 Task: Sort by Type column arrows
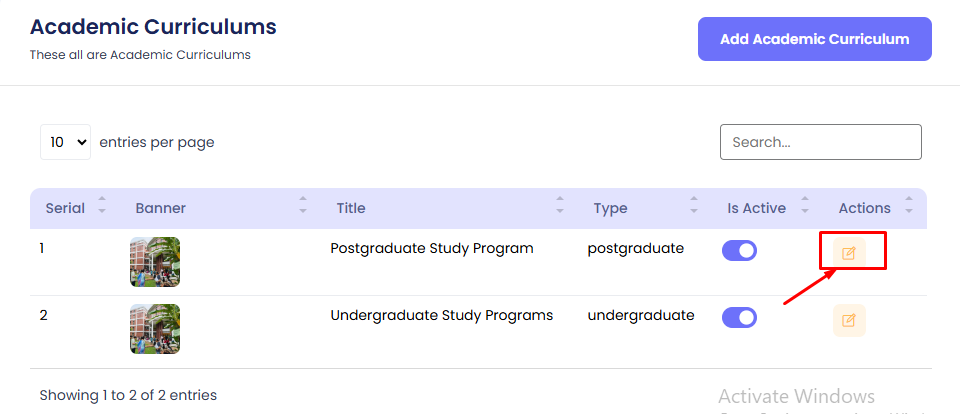coord(694,208)
